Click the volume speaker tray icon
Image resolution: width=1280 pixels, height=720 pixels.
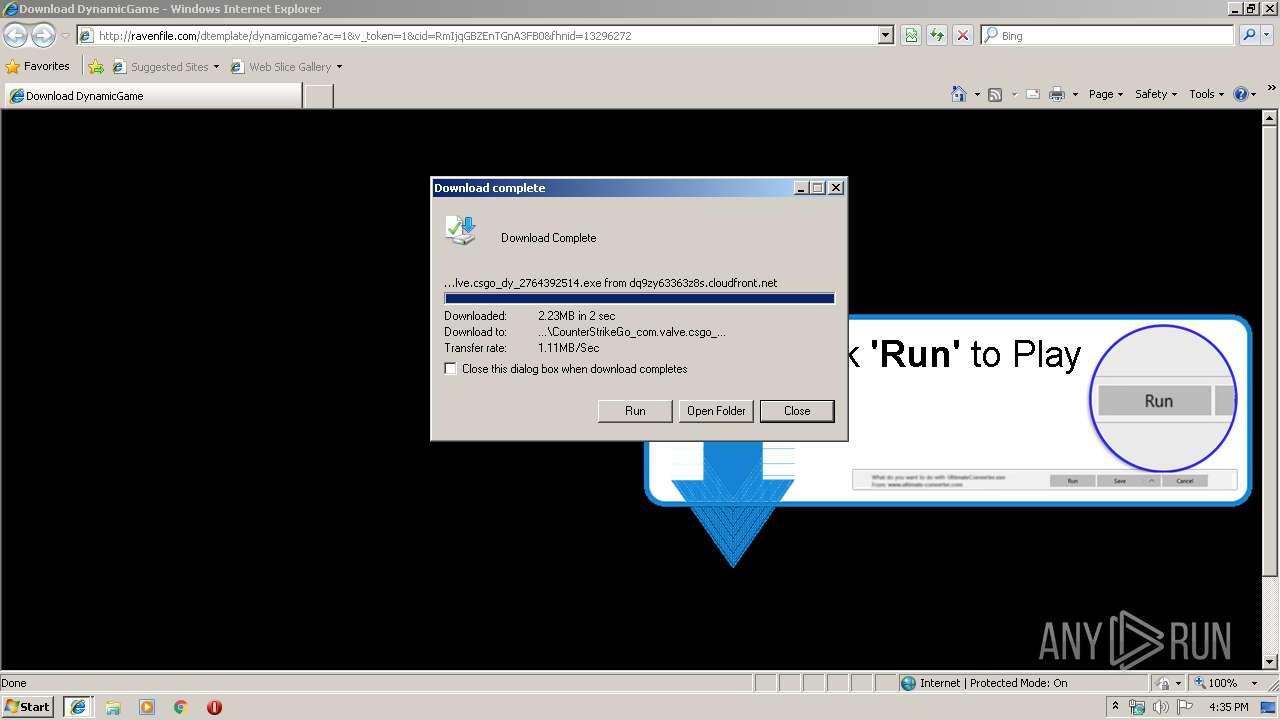point(1161,707)
